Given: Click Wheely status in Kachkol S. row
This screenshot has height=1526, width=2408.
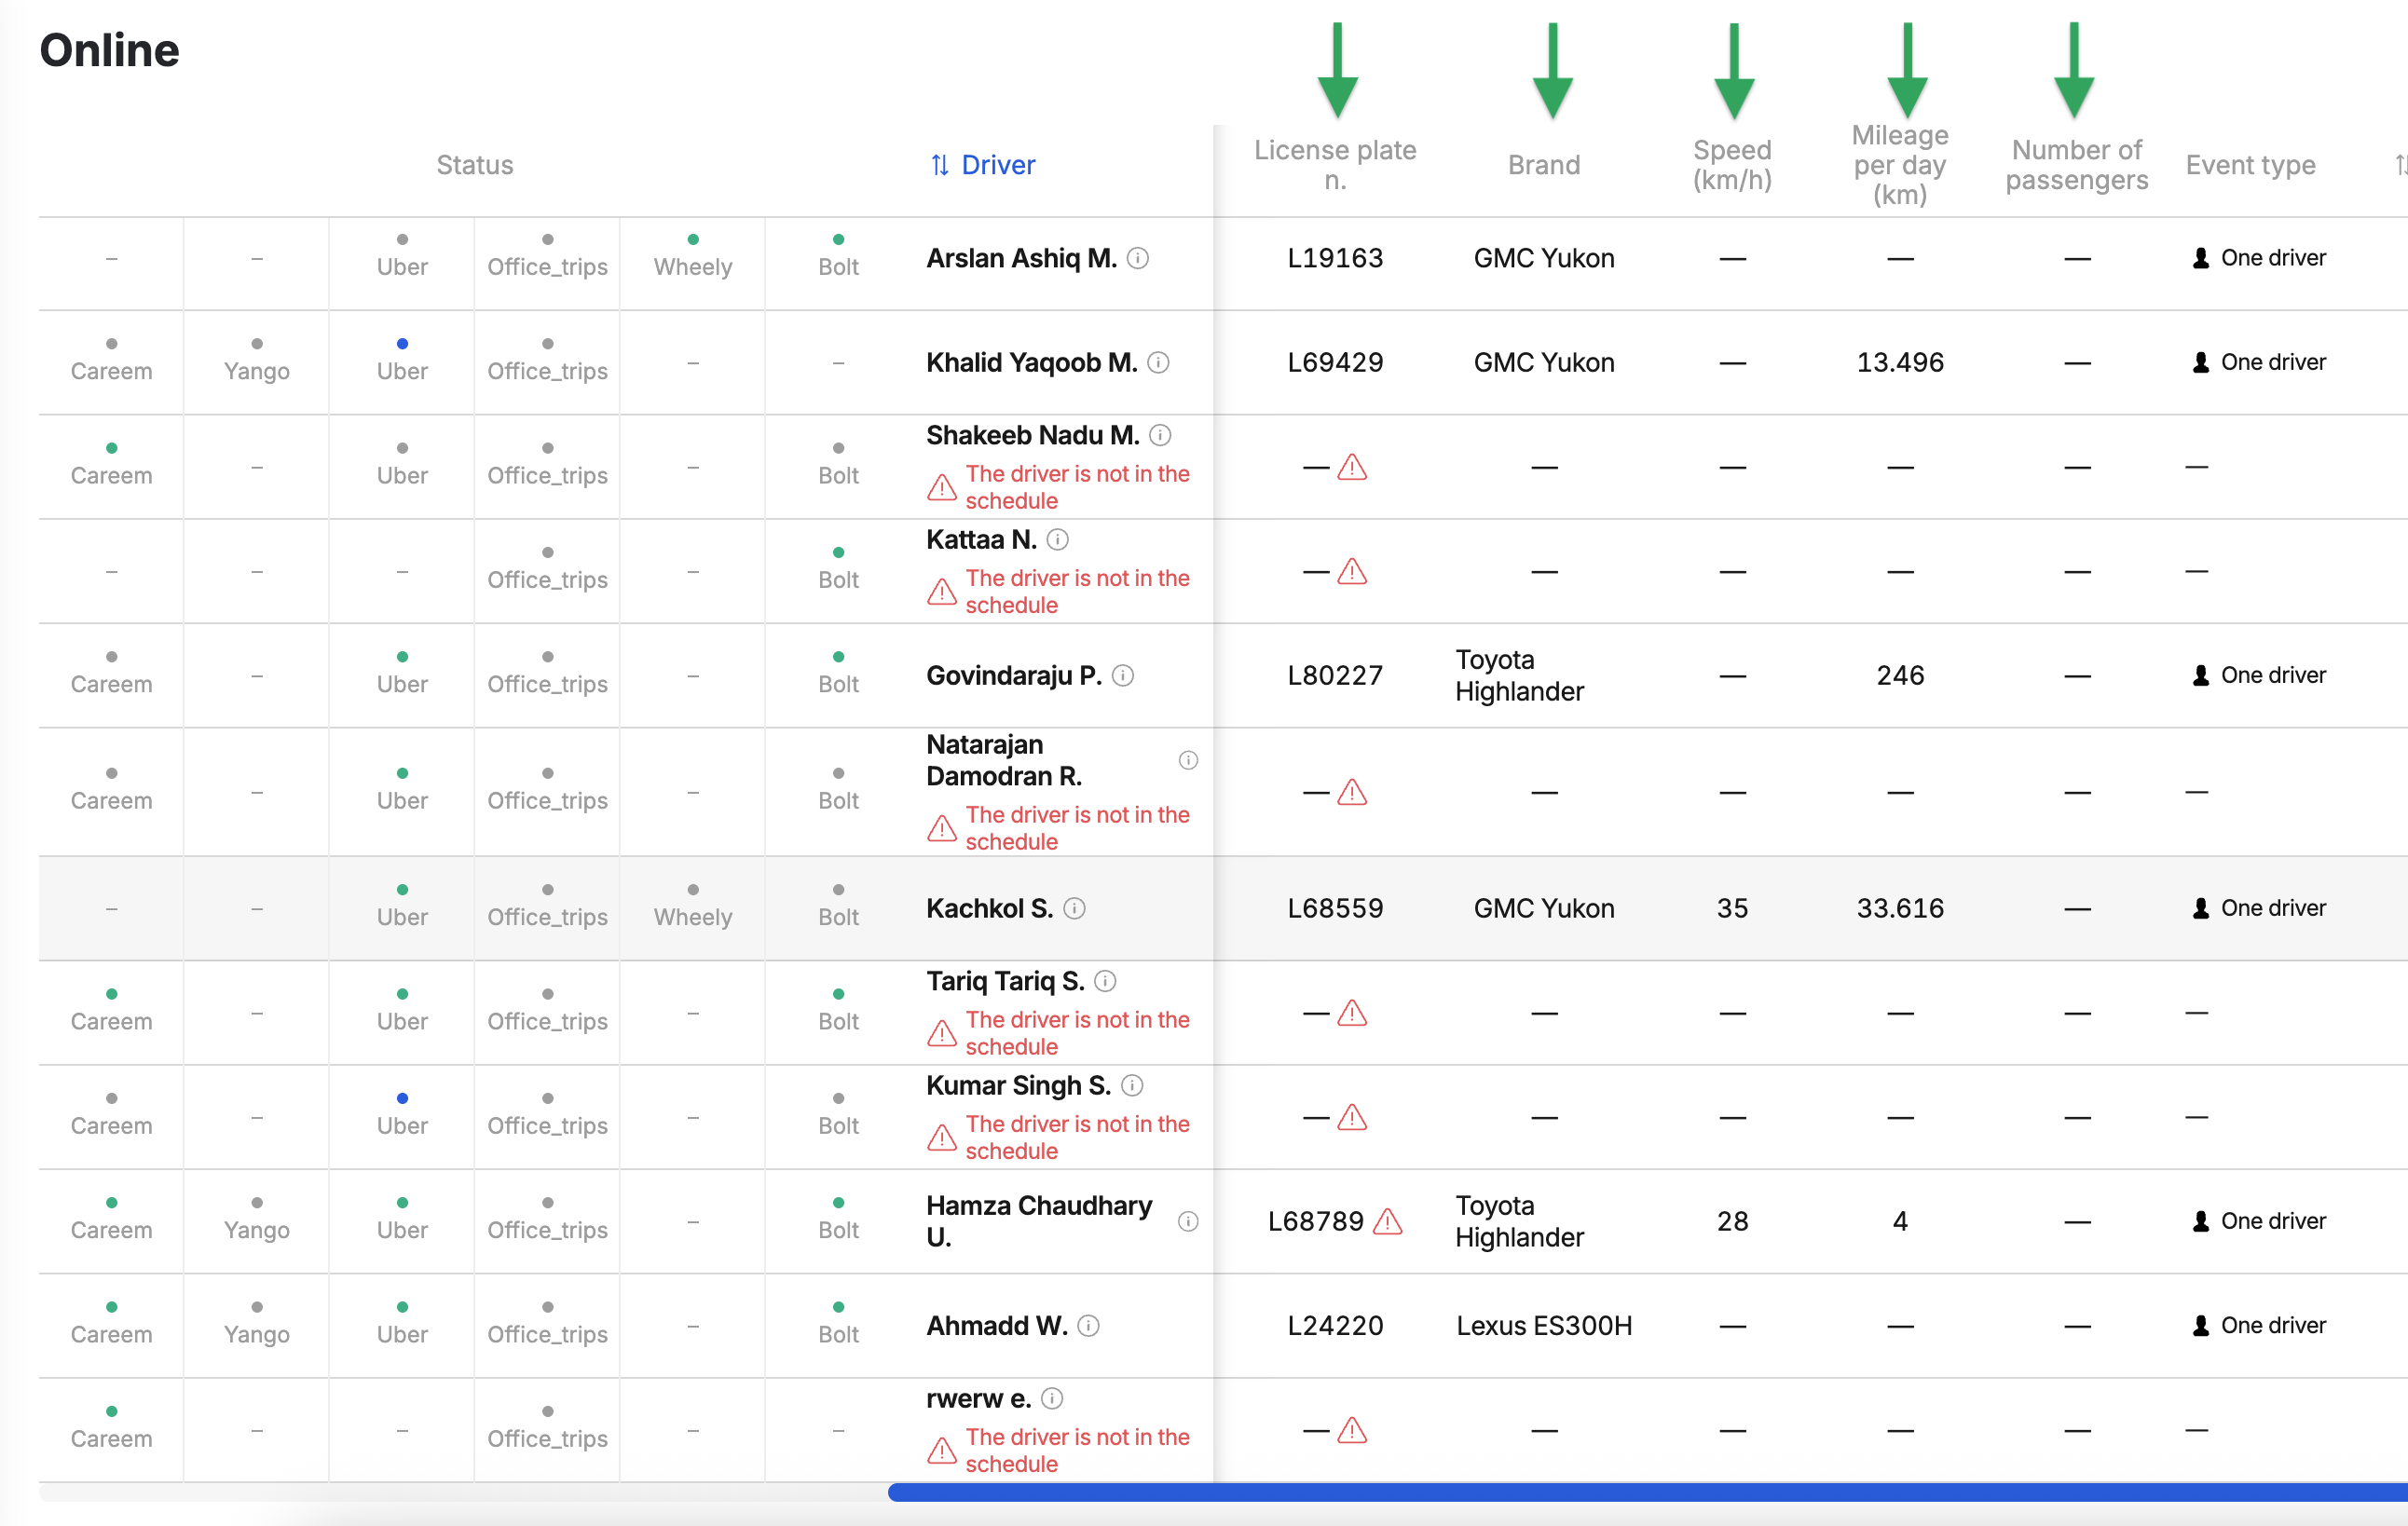Looking at the screenshot, I should click(693, 907).
